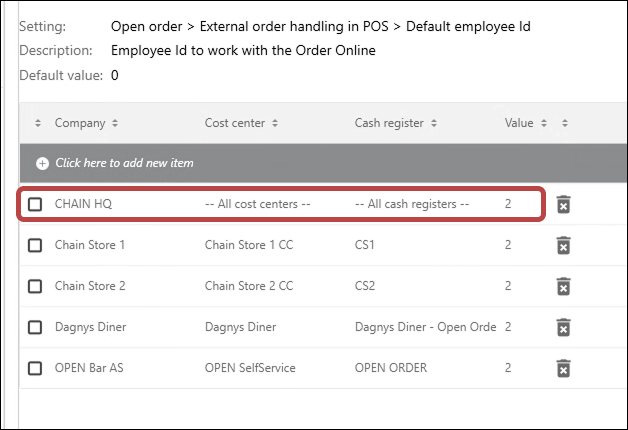Open '-- All cost centers --' cell
628x430 pixels.
click(258, 204)
